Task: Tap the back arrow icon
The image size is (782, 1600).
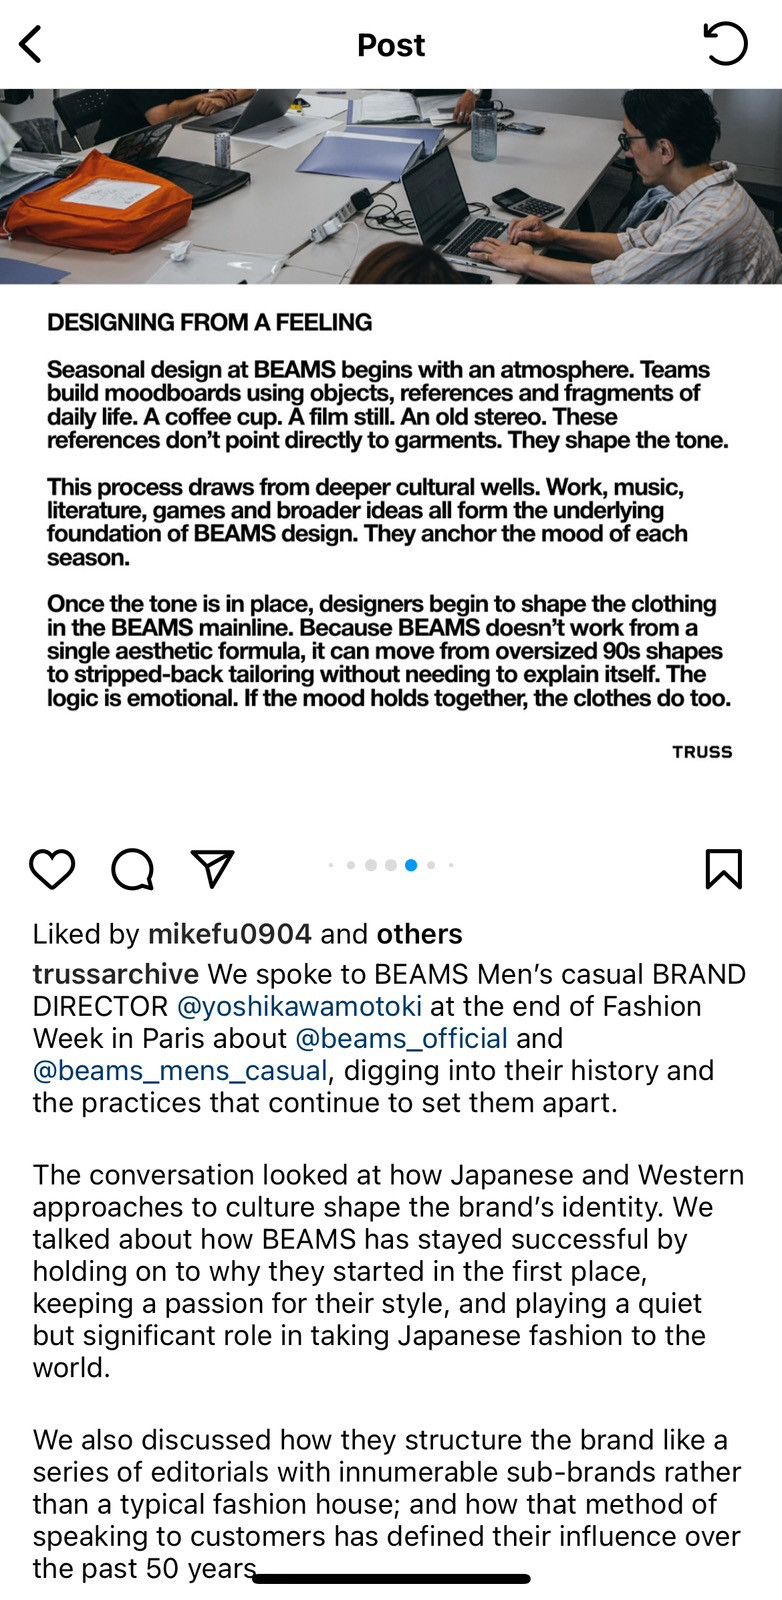Action: pyautogui.click(x=31, y=45)
